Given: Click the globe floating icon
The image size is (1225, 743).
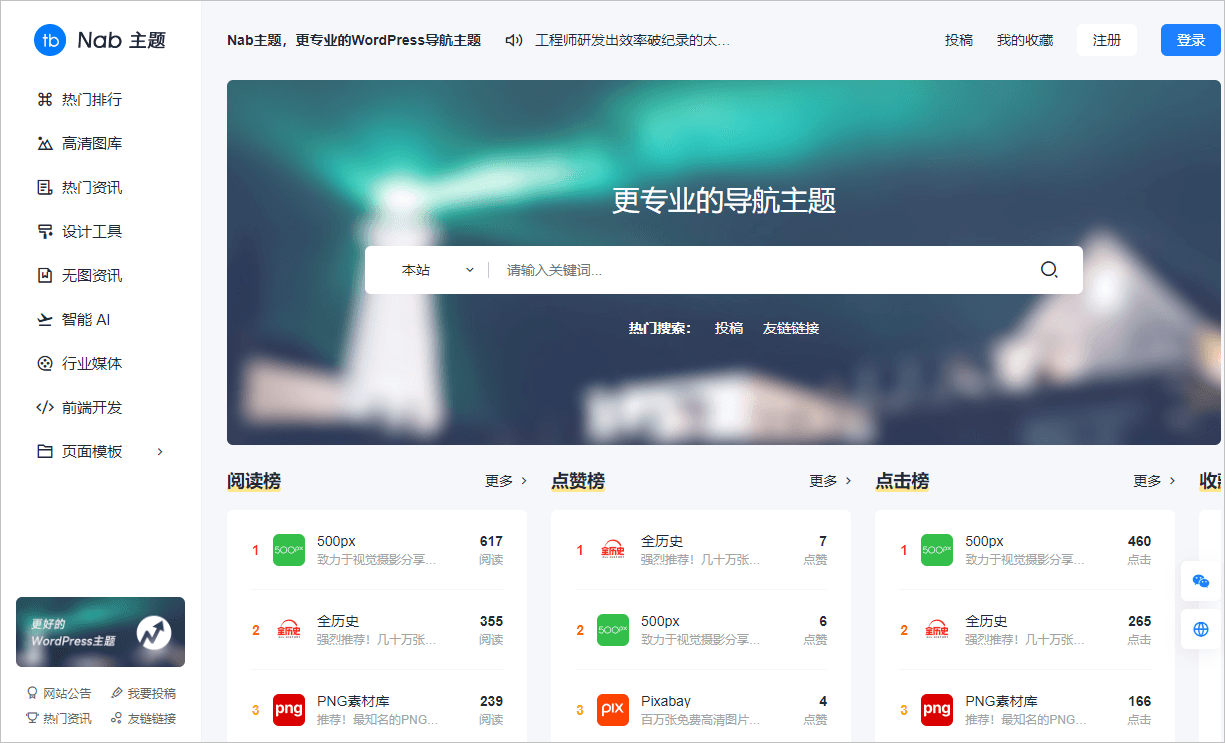Looking at the screenshot, I should 1201,629.
